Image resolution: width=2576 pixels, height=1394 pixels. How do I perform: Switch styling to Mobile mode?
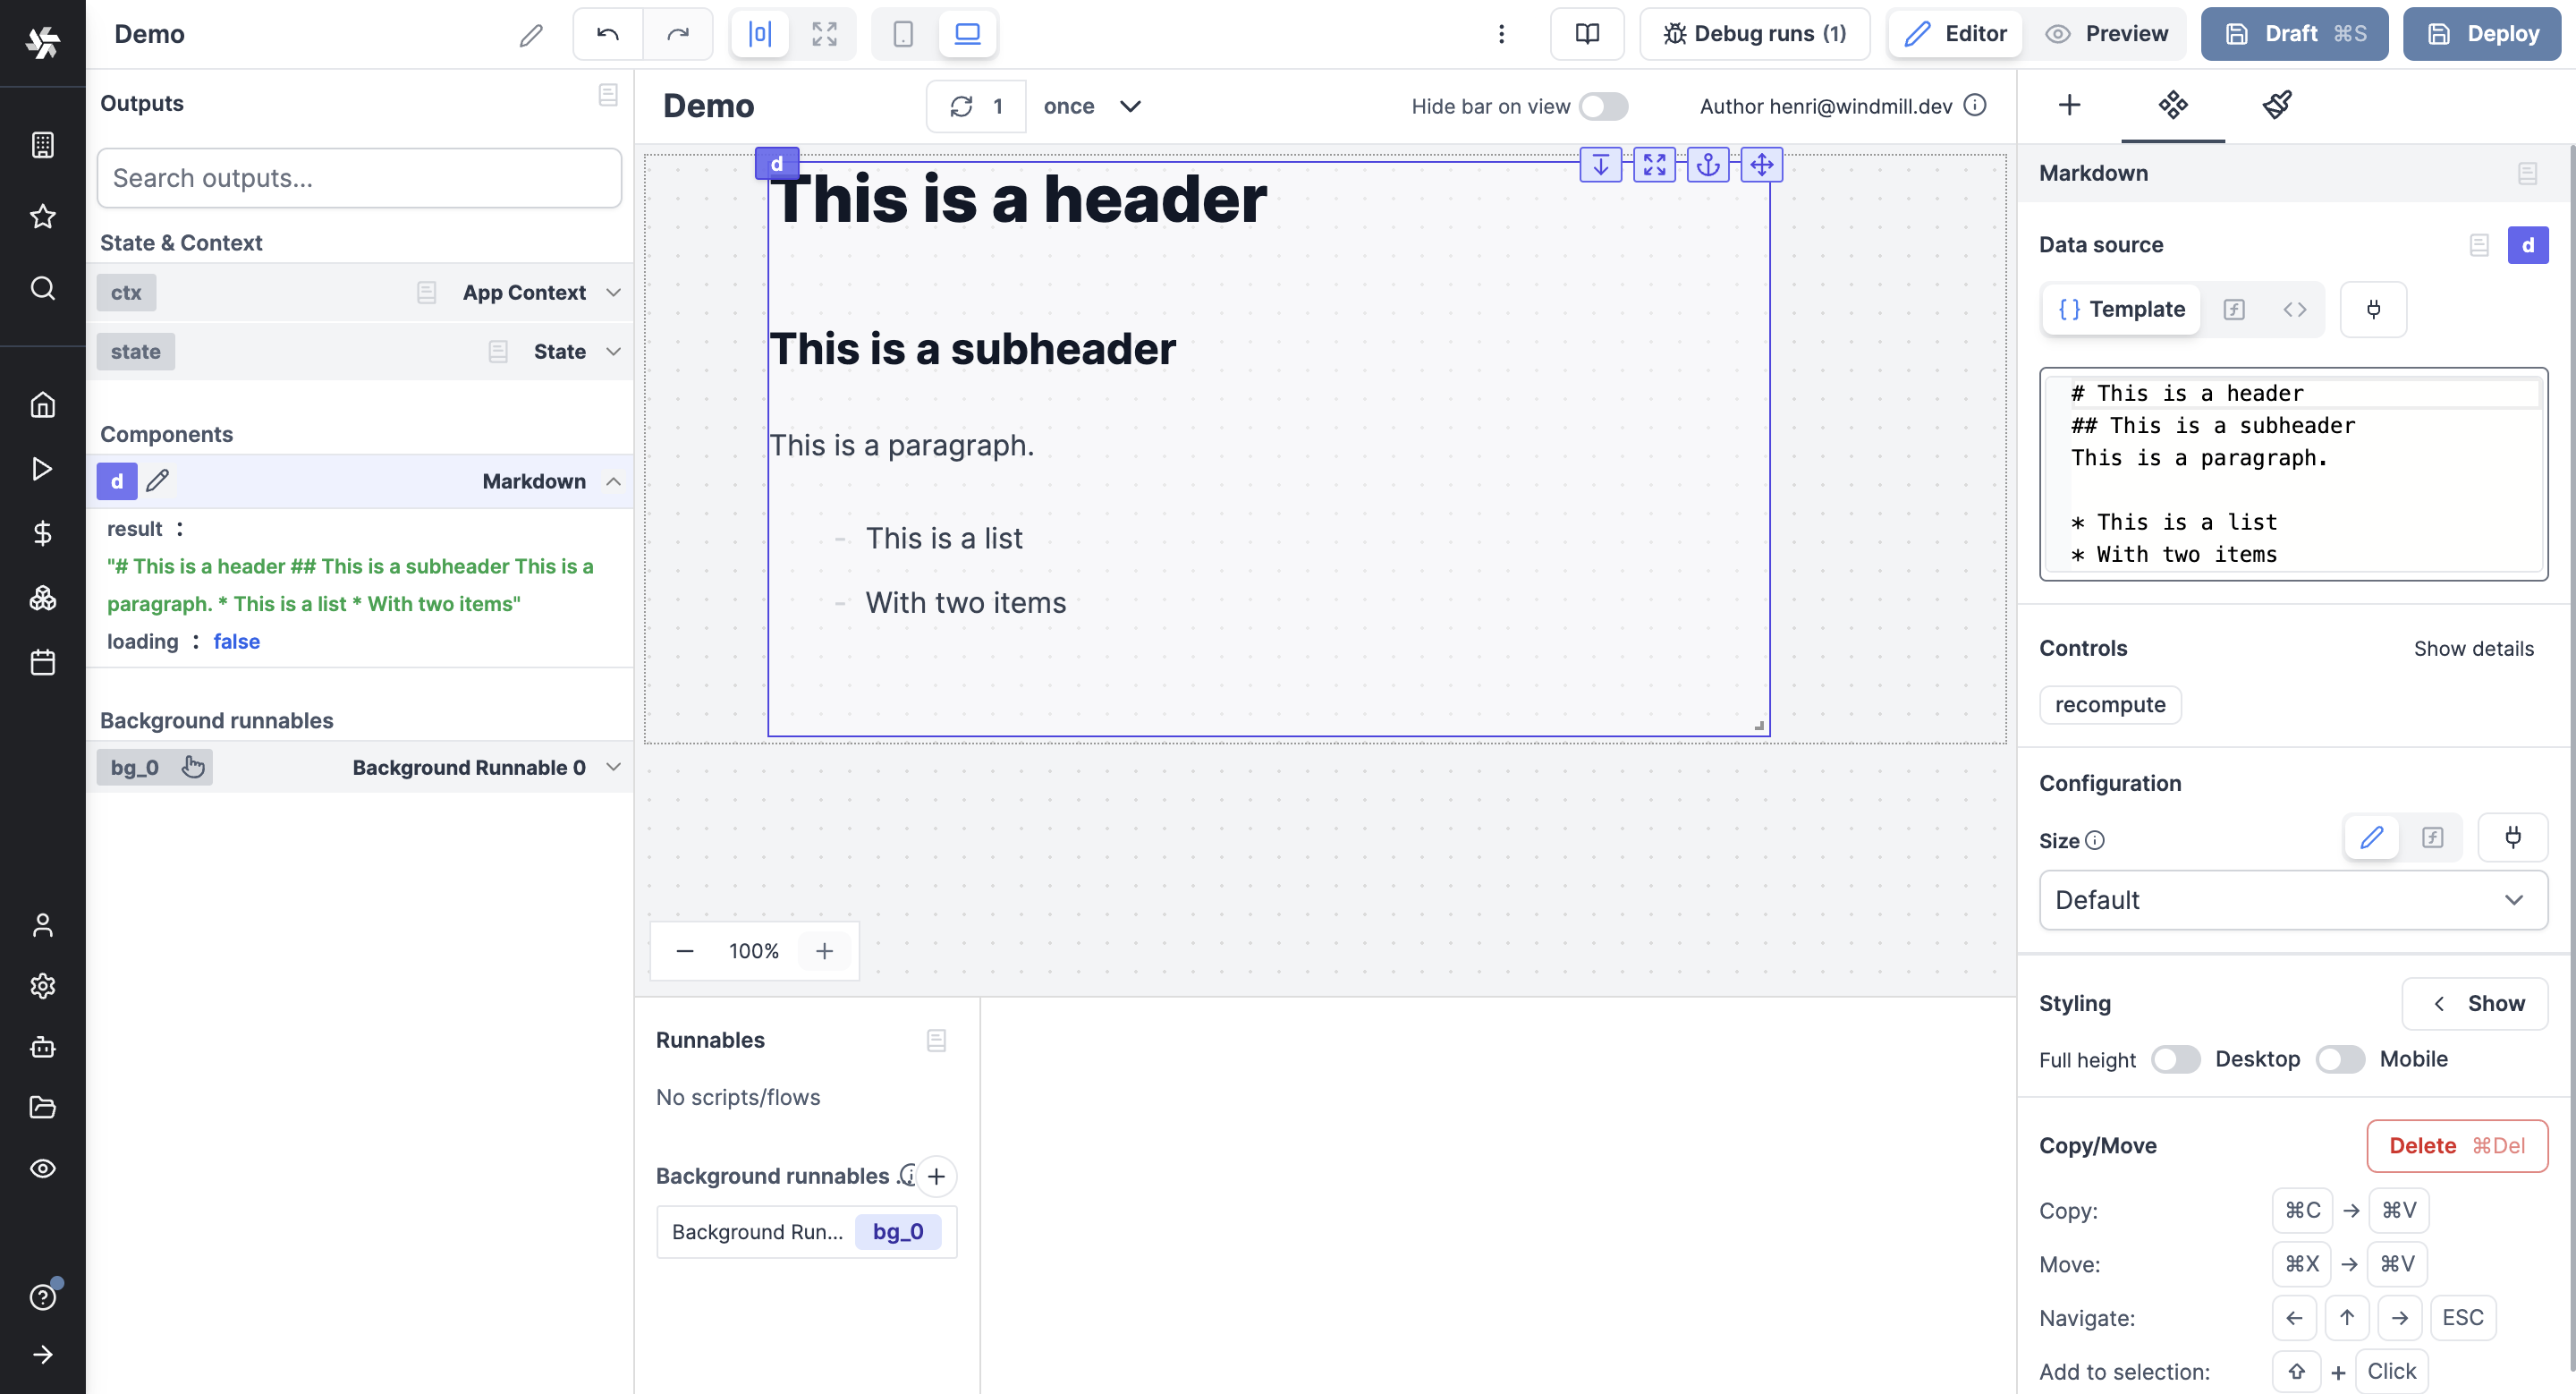(2340, 1059)
